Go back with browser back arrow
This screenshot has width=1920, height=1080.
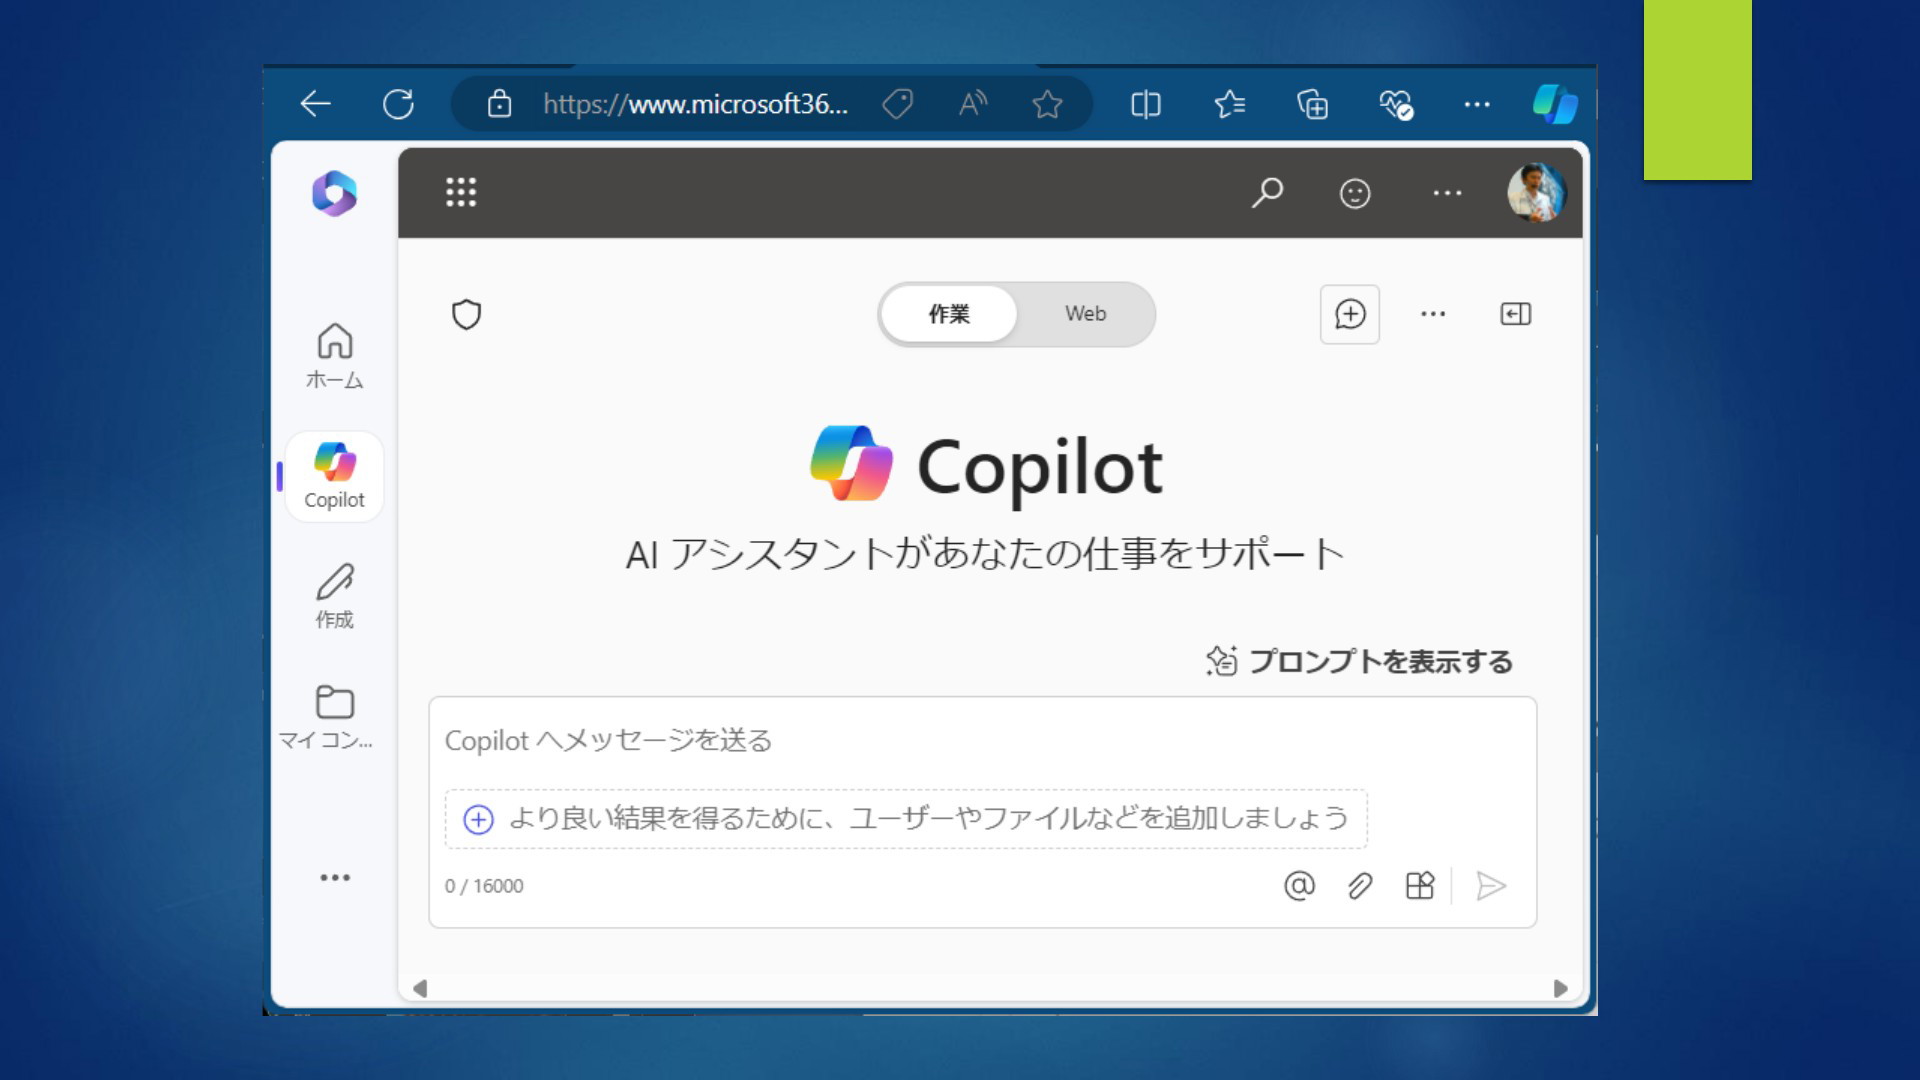[316, 104]
